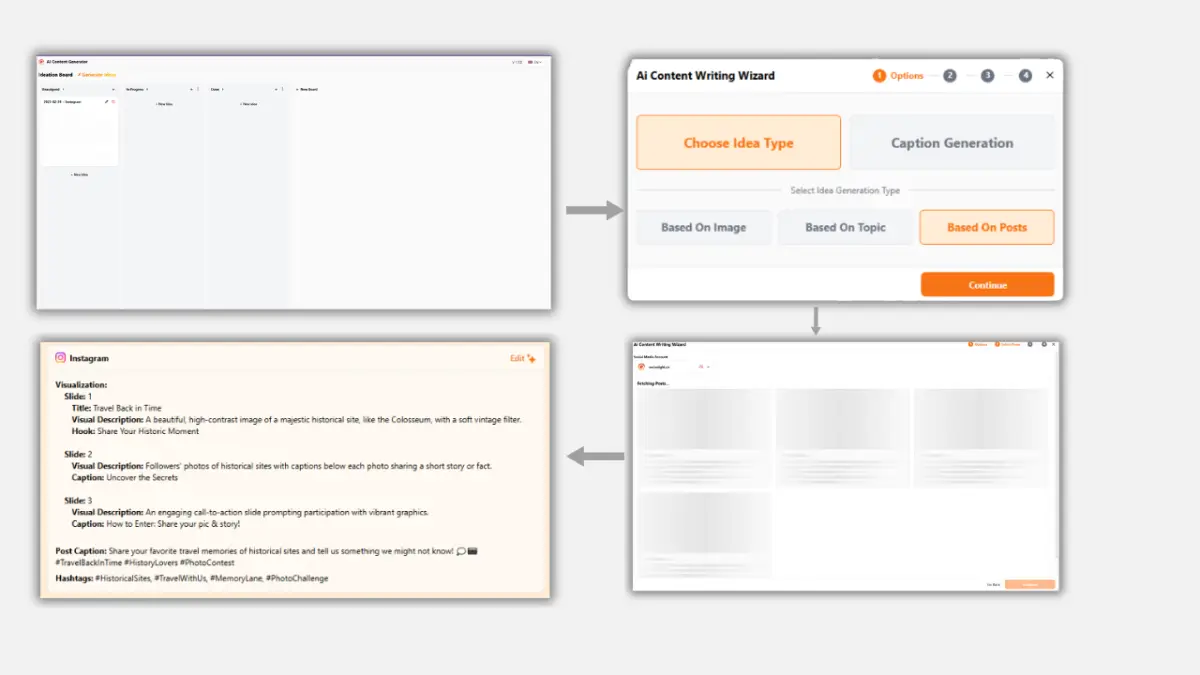Click the plus icon in In Progress column header
This screenshot has width=1200, height=675.
pyautogui.click(x=191, y=89)
